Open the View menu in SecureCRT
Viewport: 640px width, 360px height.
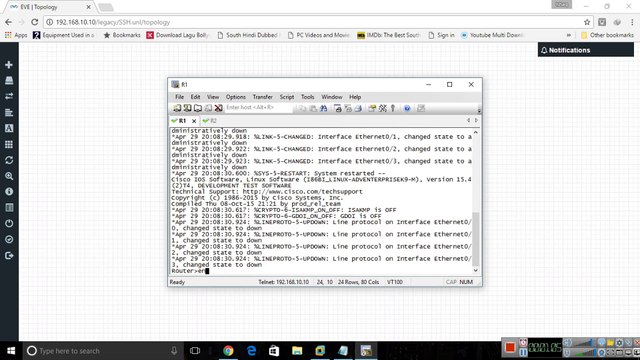[213, 97]
